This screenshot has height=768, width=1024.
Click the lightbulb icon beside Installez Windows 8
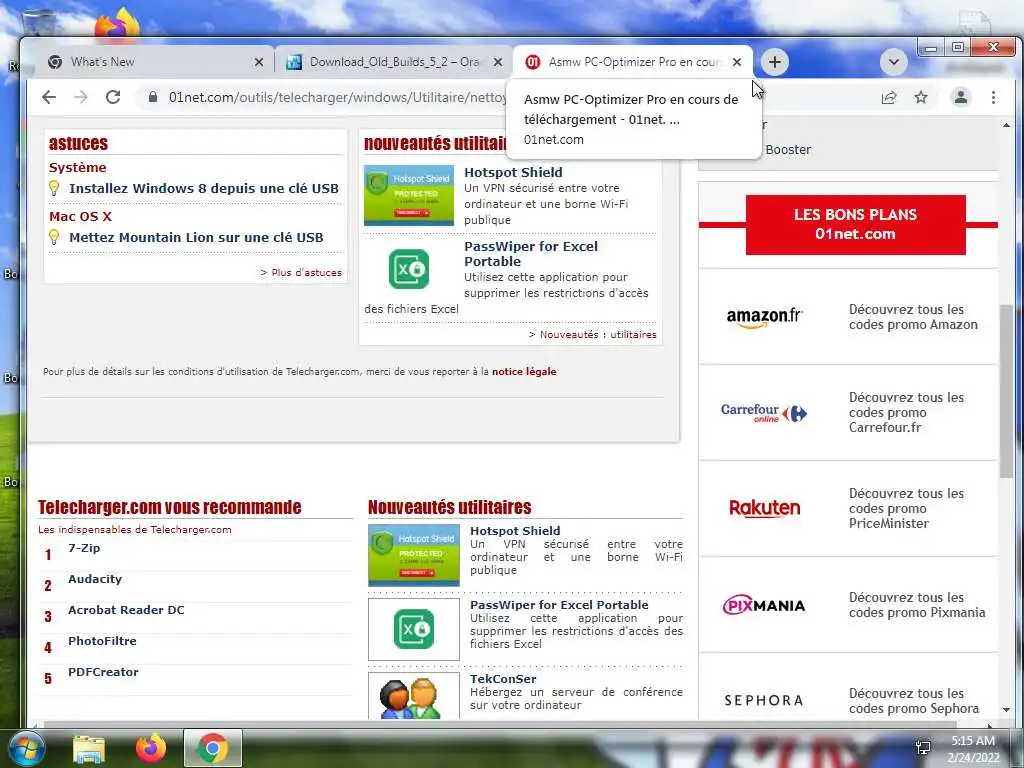pos(54,188)
